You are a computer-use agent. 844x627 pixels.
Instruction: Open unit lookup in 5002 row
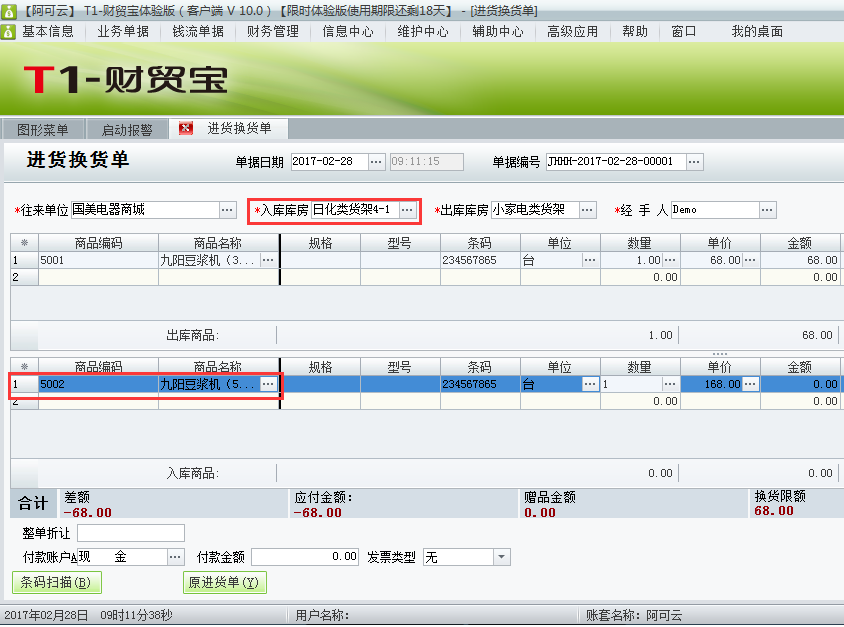point(590,384)
